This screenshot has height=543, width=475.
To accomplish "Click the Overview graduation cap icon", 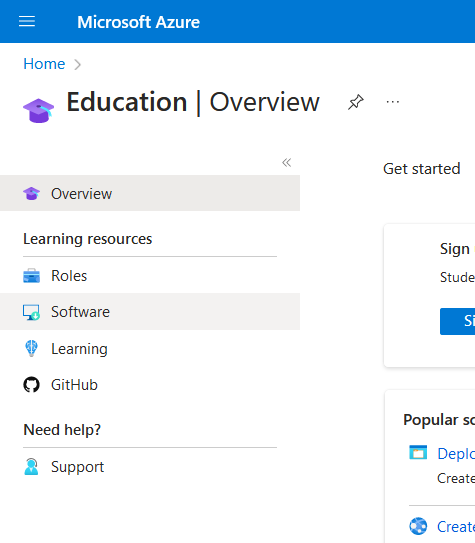I will pos(32,193).
